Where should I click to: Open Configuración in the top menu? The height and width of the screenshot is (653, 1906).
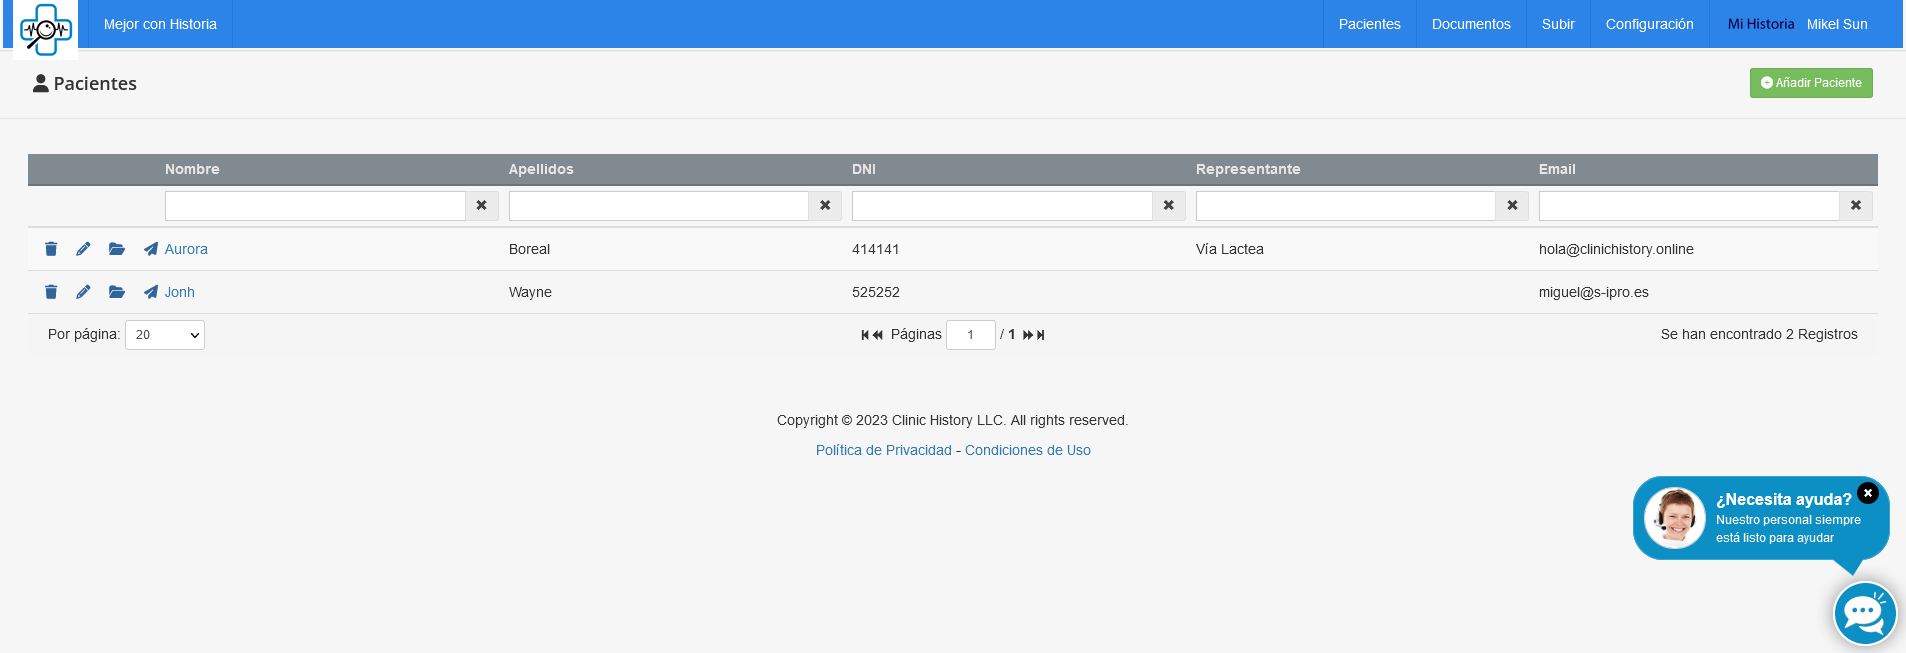coord(1650,24)
